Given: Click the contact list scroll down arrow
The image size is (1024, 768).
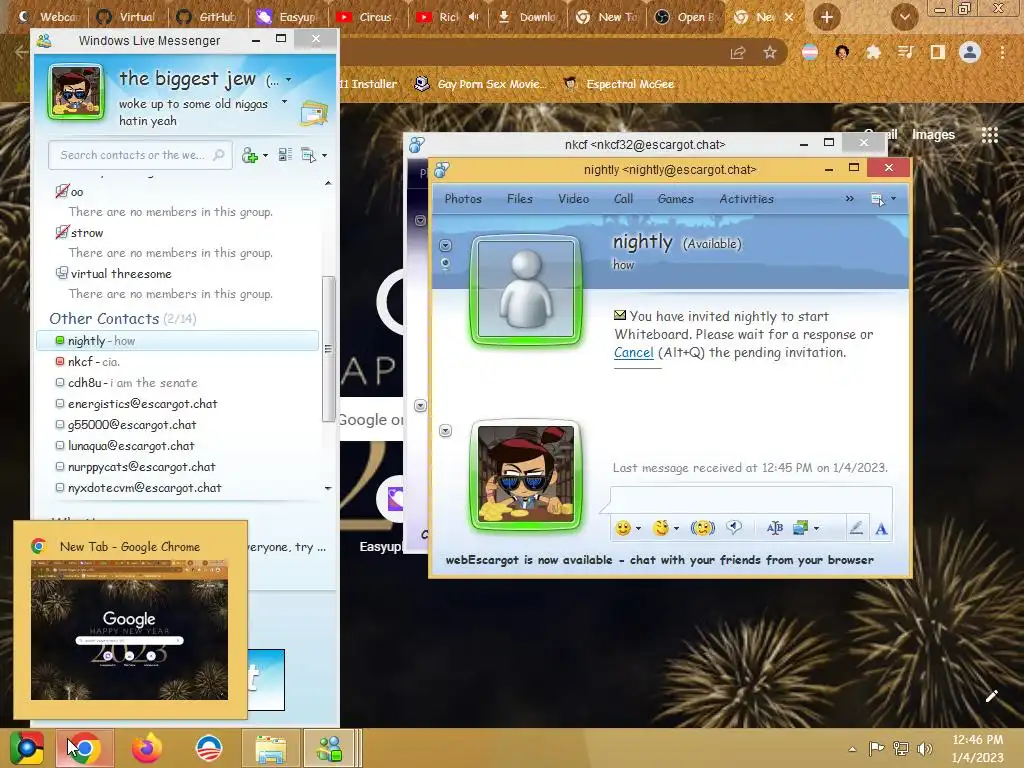Looking at the screenshot, I should click(x=328, y=488).
